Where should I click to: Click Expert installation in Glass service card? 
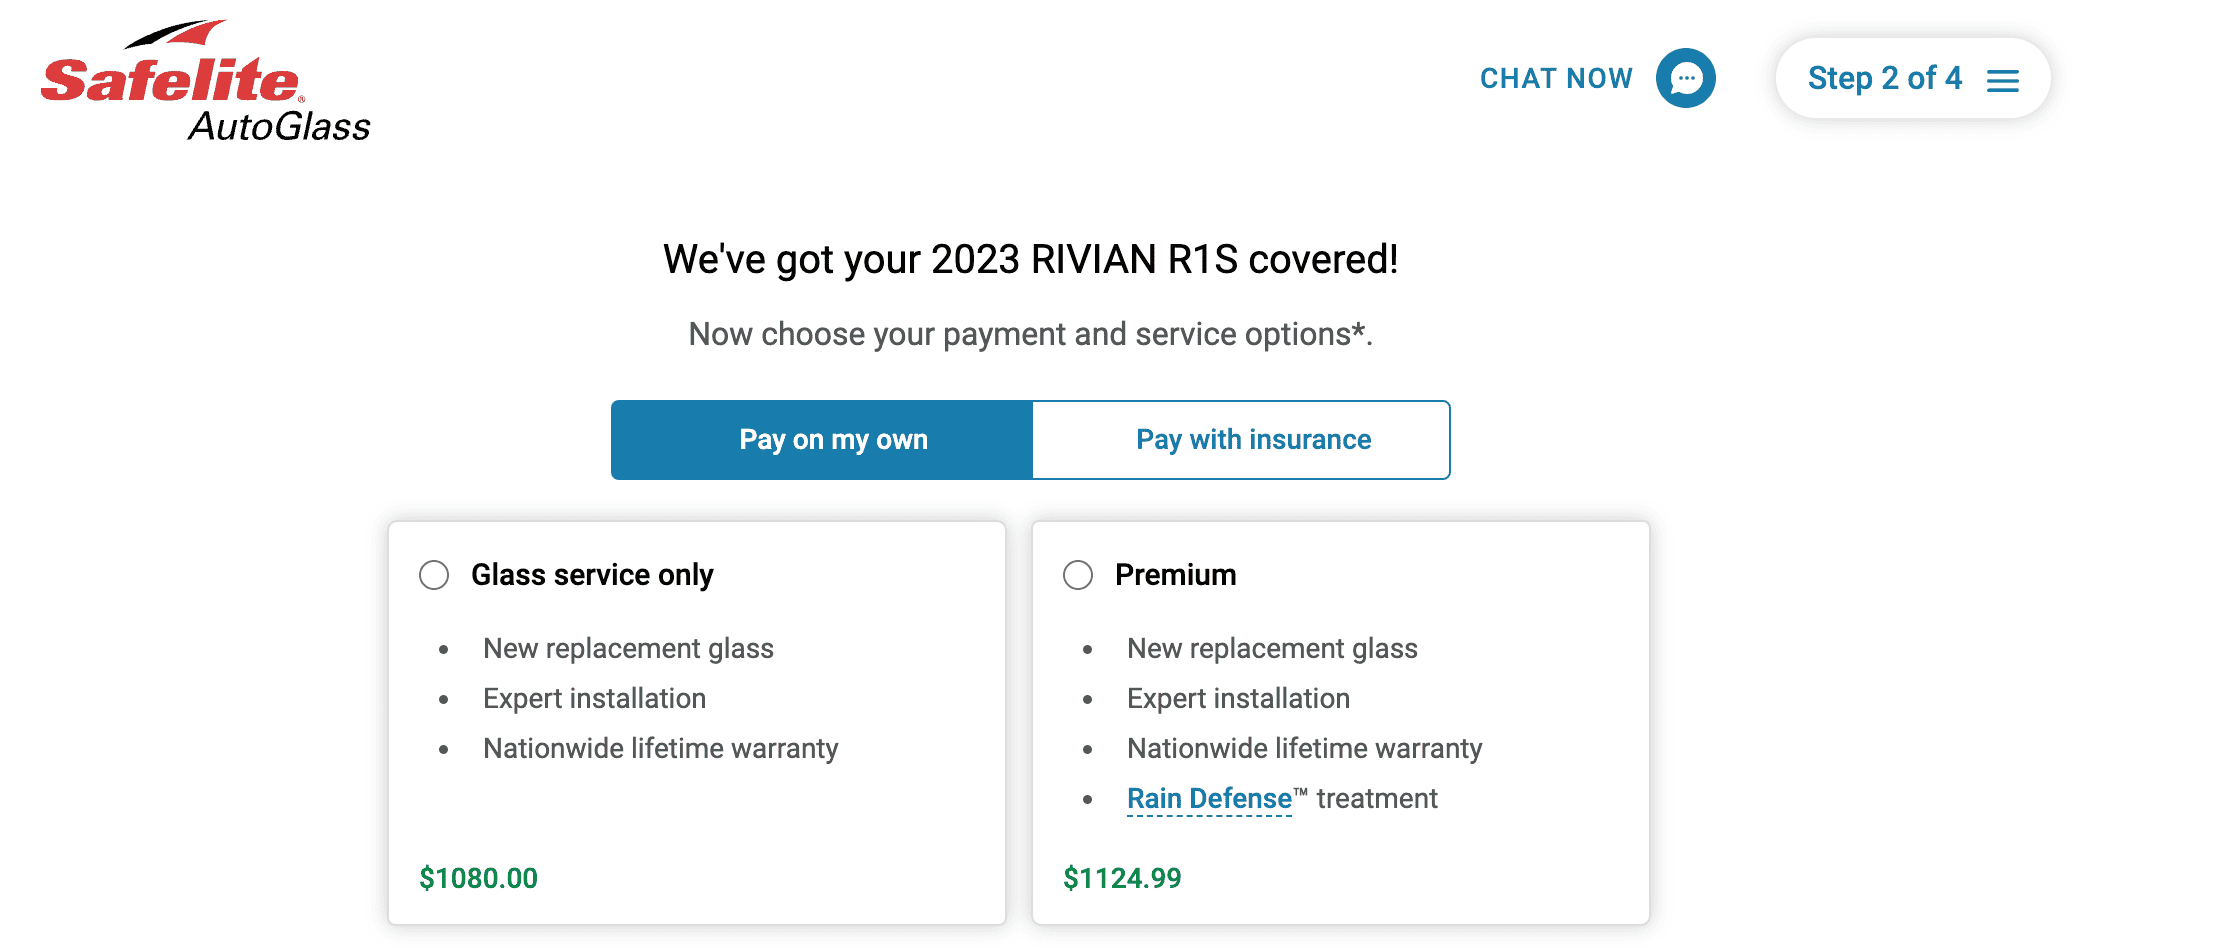[x=594, y=698]
